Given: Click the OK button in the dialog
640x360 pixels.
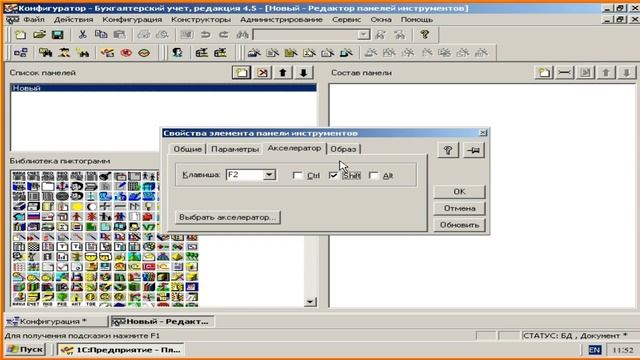Looking at the screenshot, I should click(460, 191).
